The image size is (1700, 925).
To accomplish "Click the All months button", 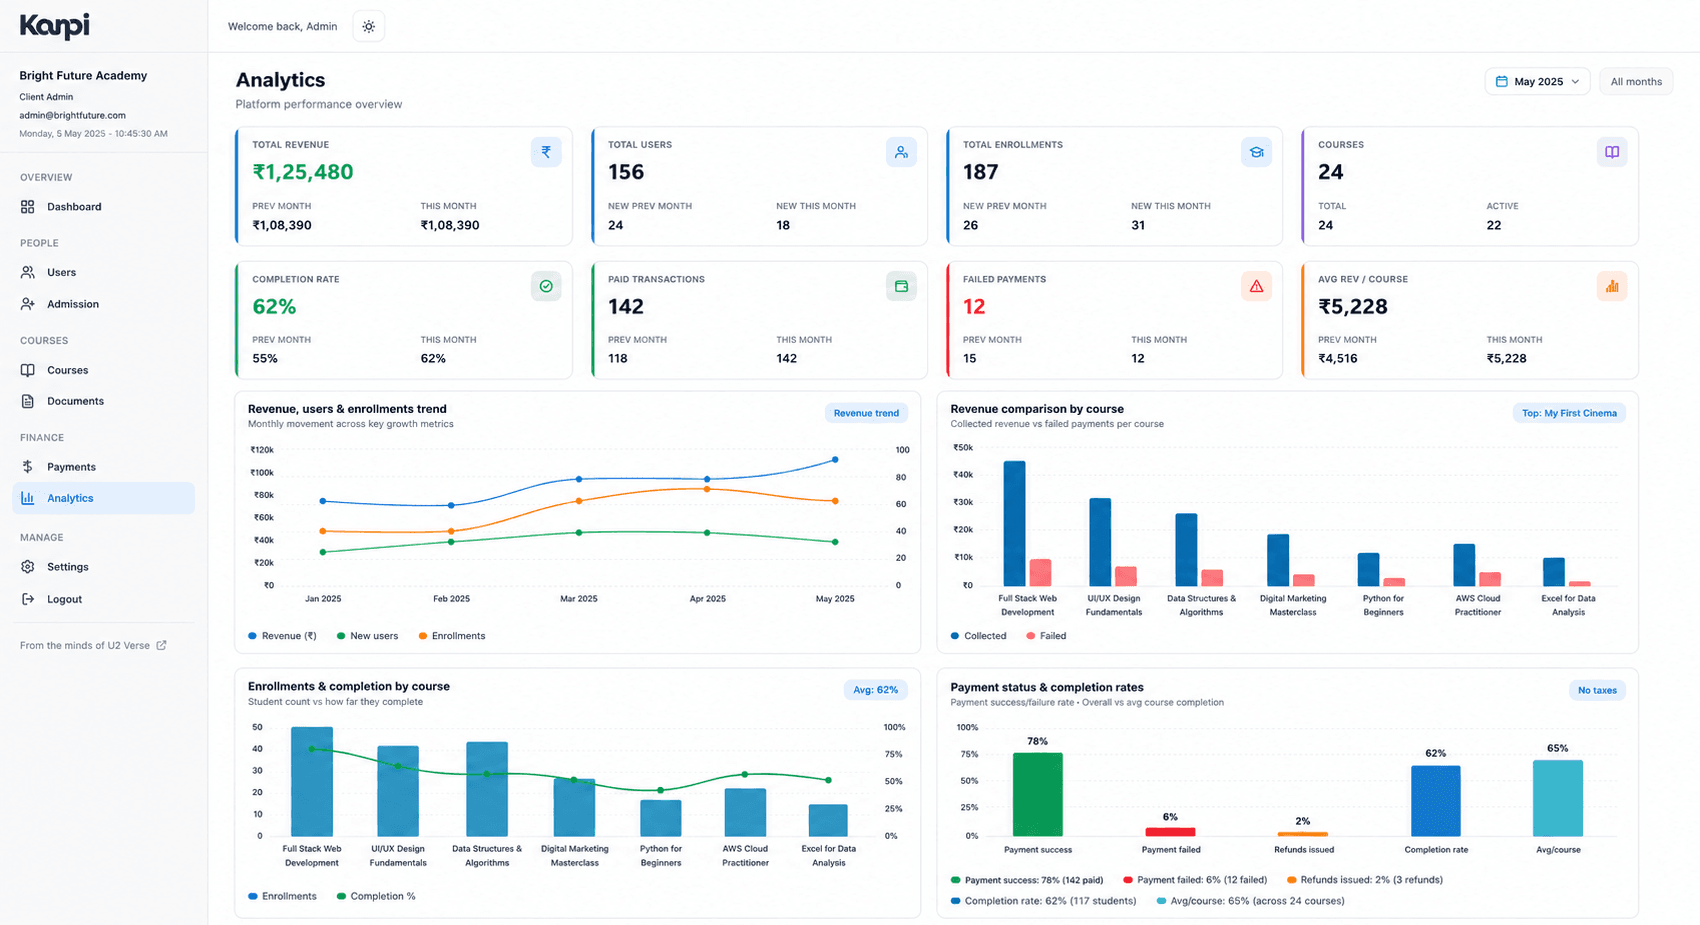I will 1636,82.
